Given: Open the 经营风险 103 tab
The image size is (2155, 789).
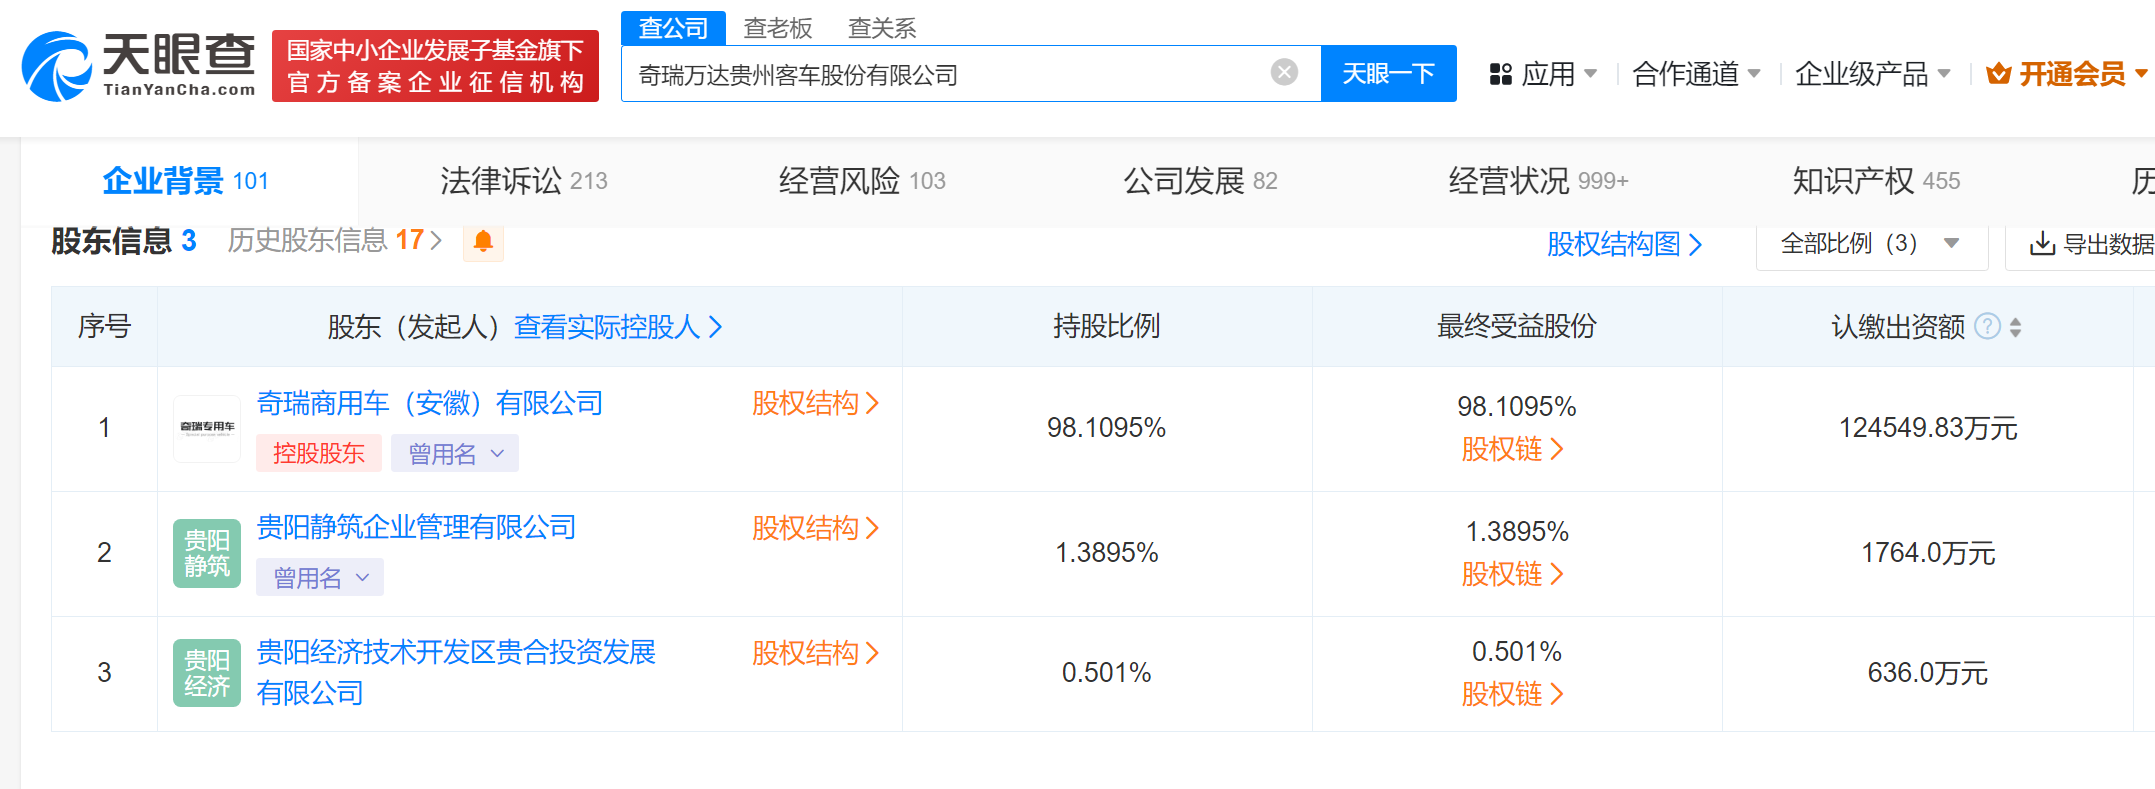Looking at the screenshot, I should click(x=862, y=181).
